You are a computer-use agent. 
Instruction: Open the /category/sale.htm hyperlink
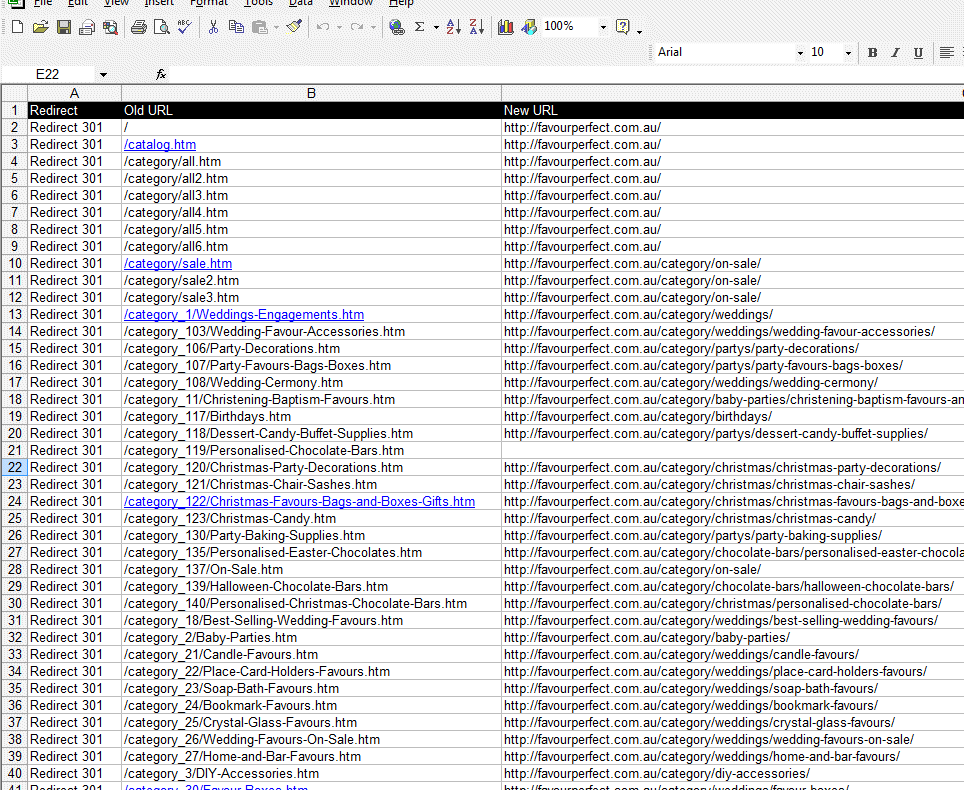(x=178, y=264)
